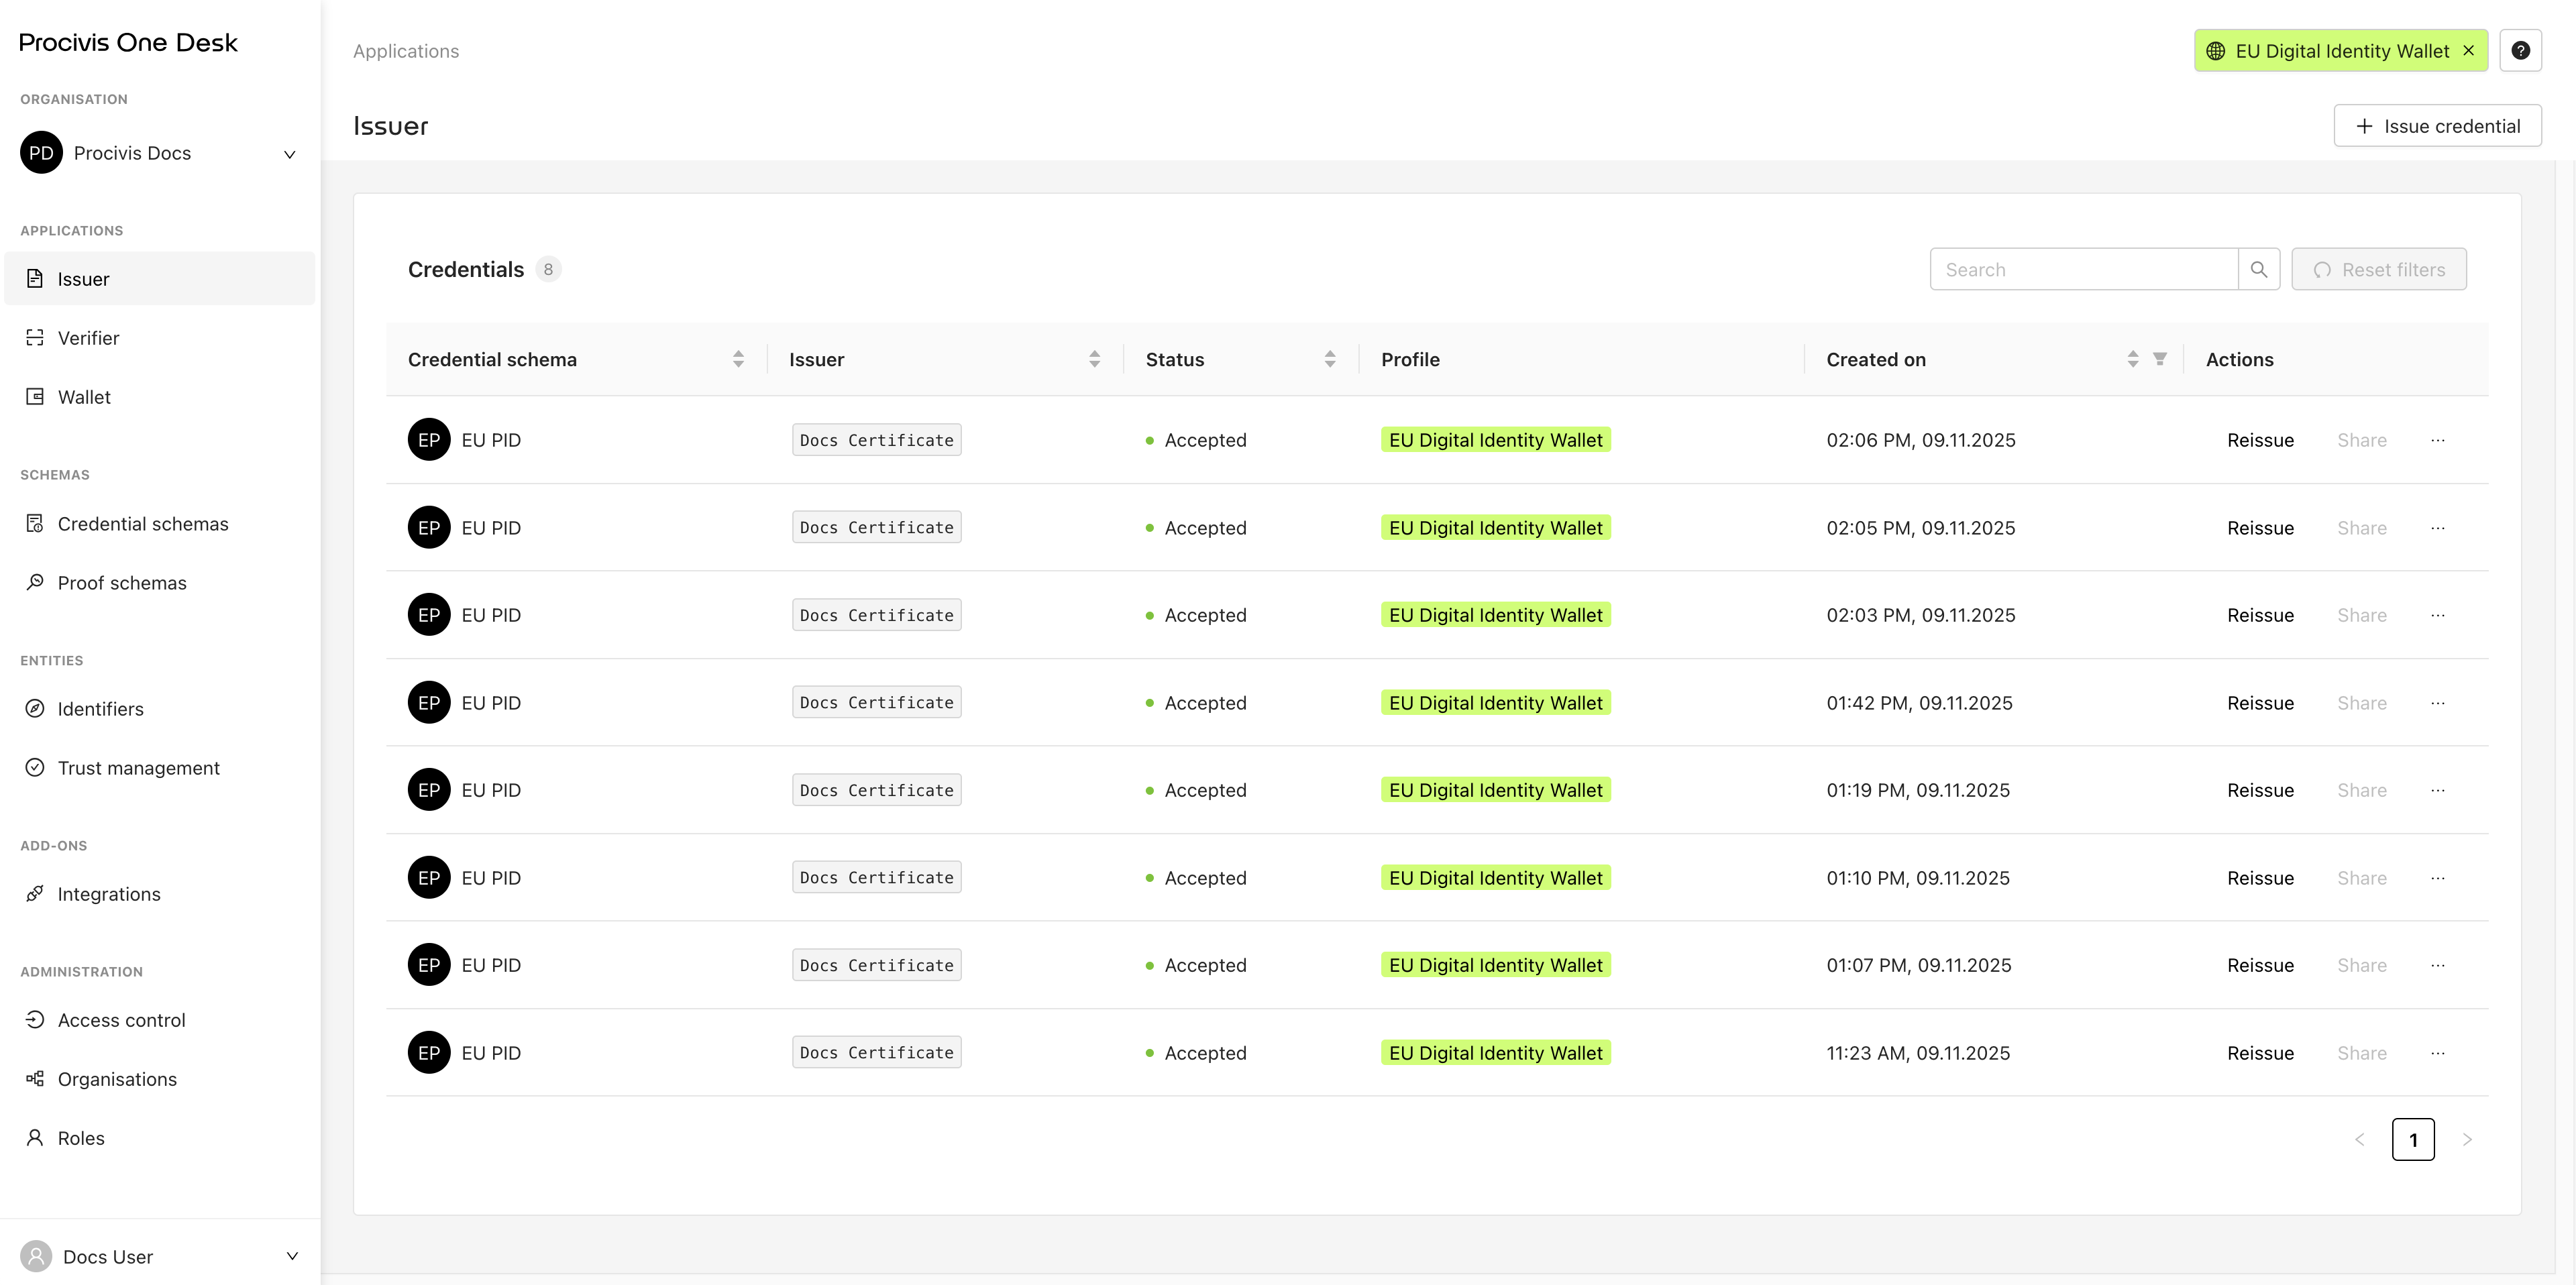
Task: Remove the EU Digital Identity Wallet filter chip
Action: point(2468,50)
